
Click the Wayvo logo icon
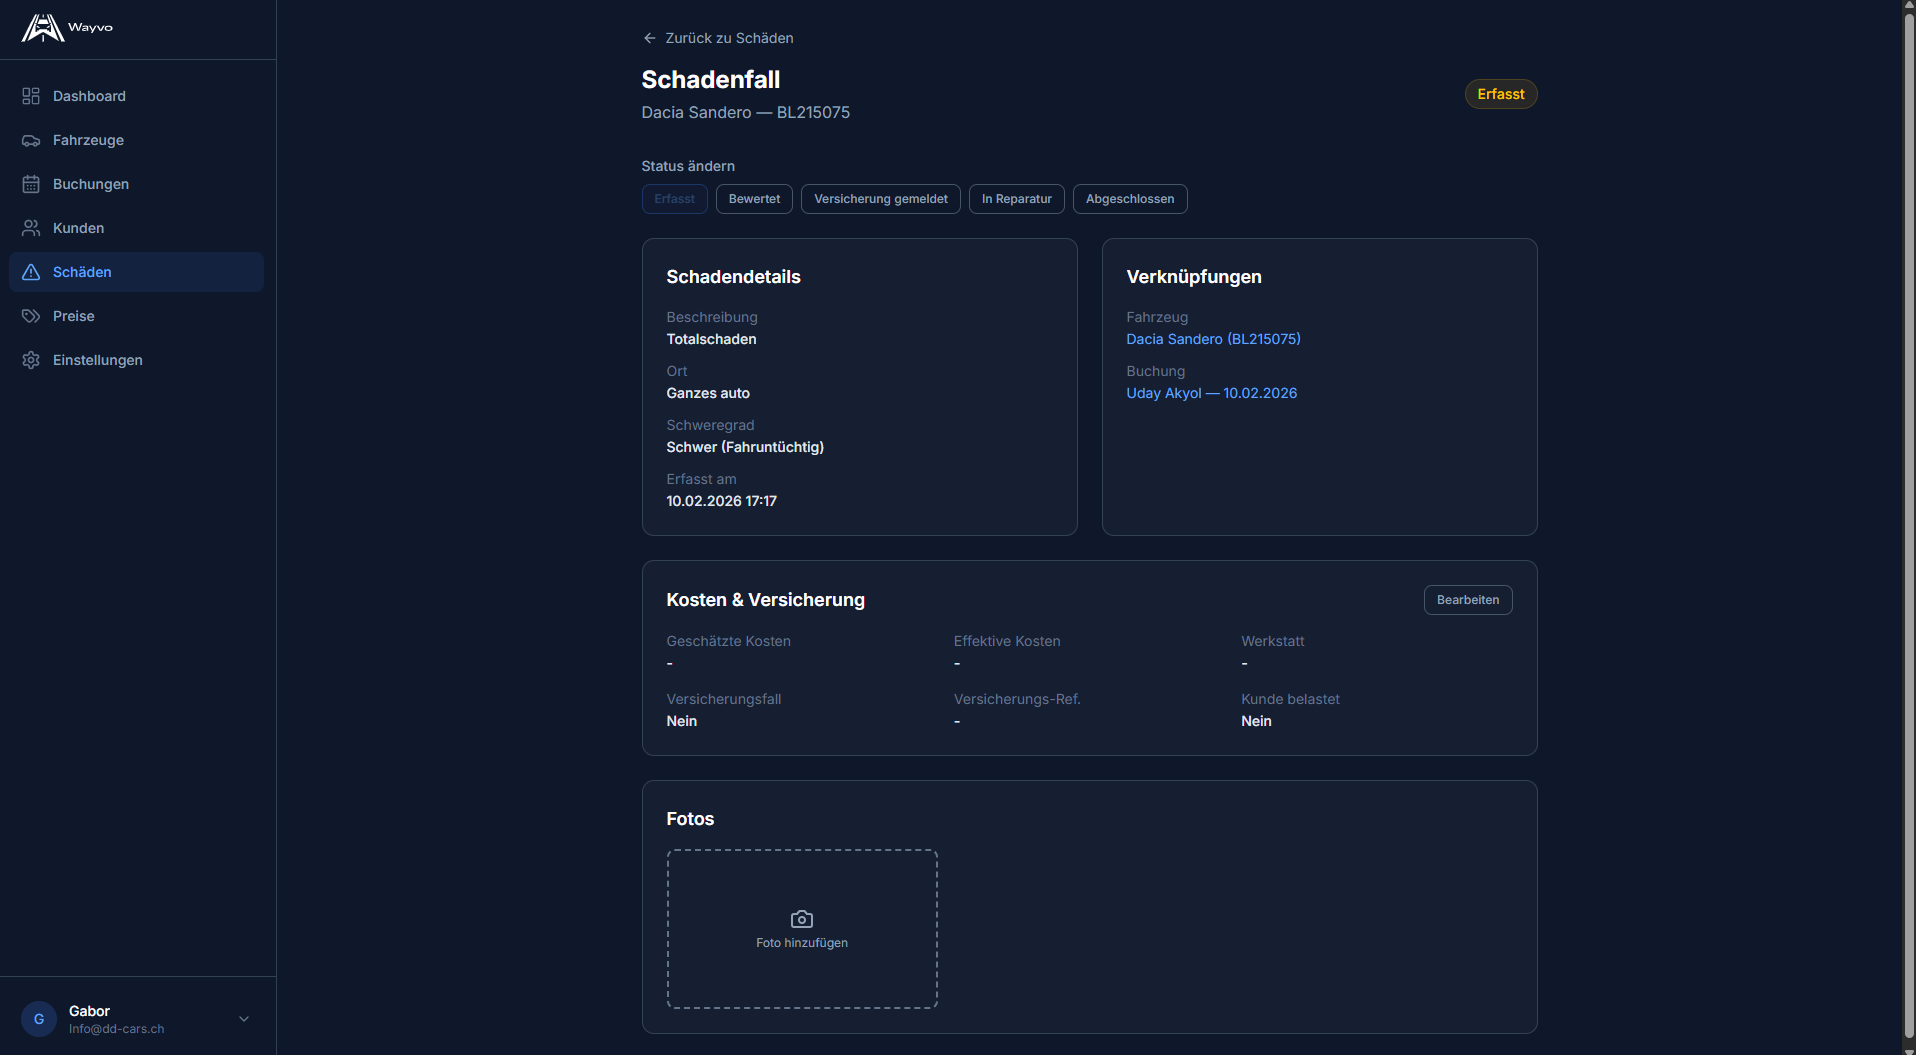[42, 28]
